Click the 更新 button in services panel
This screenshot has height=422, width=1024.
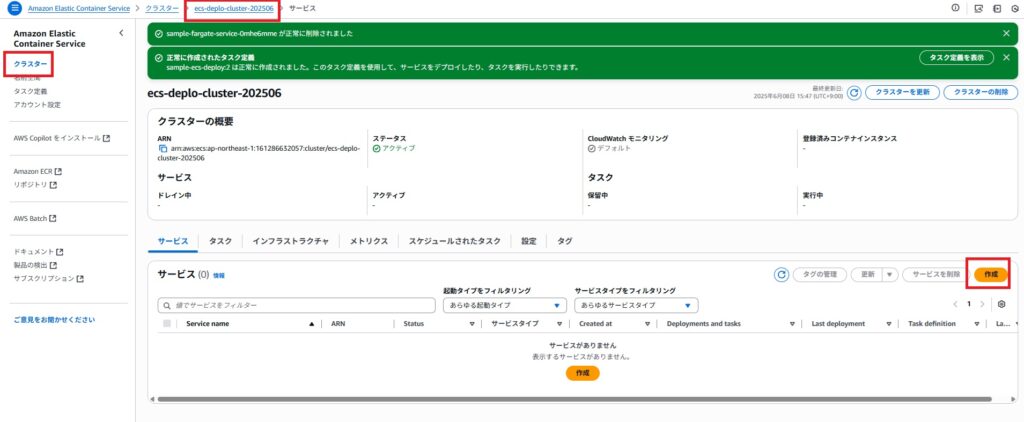tap(867, 275)
